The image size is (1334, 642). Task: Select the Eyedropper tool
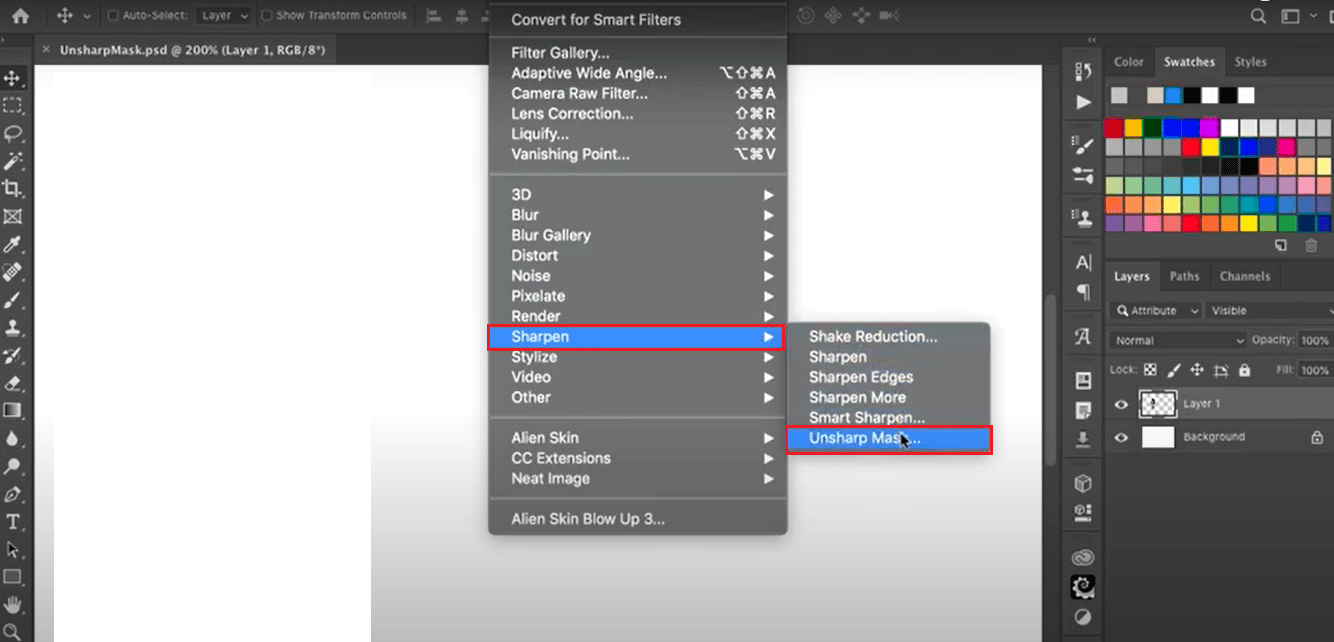pyautogui.click(x=13, y=244)
